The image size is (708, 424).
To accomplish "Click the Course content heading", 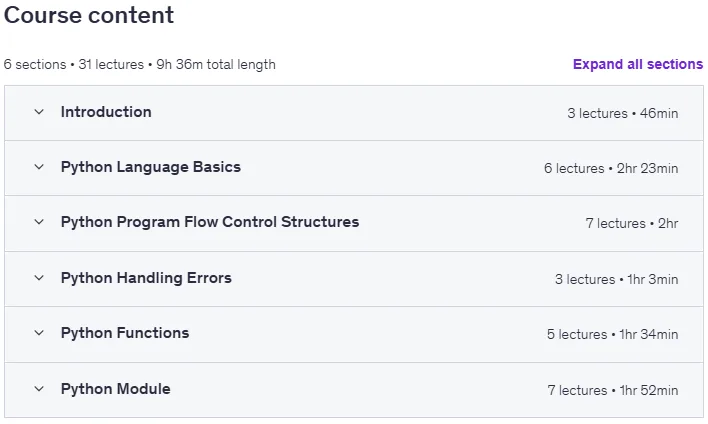I will tap(89, 15).
